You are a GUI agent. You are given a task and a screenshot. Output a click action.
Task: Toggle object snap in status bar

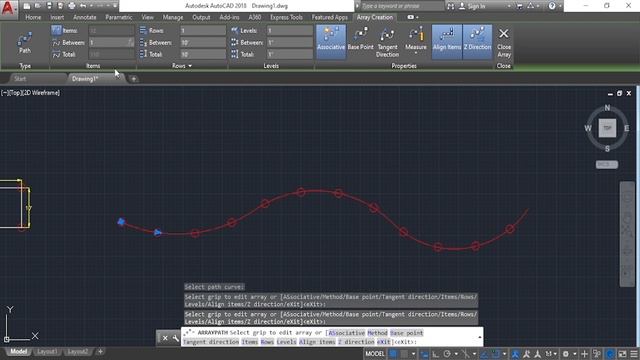(496, 354)
